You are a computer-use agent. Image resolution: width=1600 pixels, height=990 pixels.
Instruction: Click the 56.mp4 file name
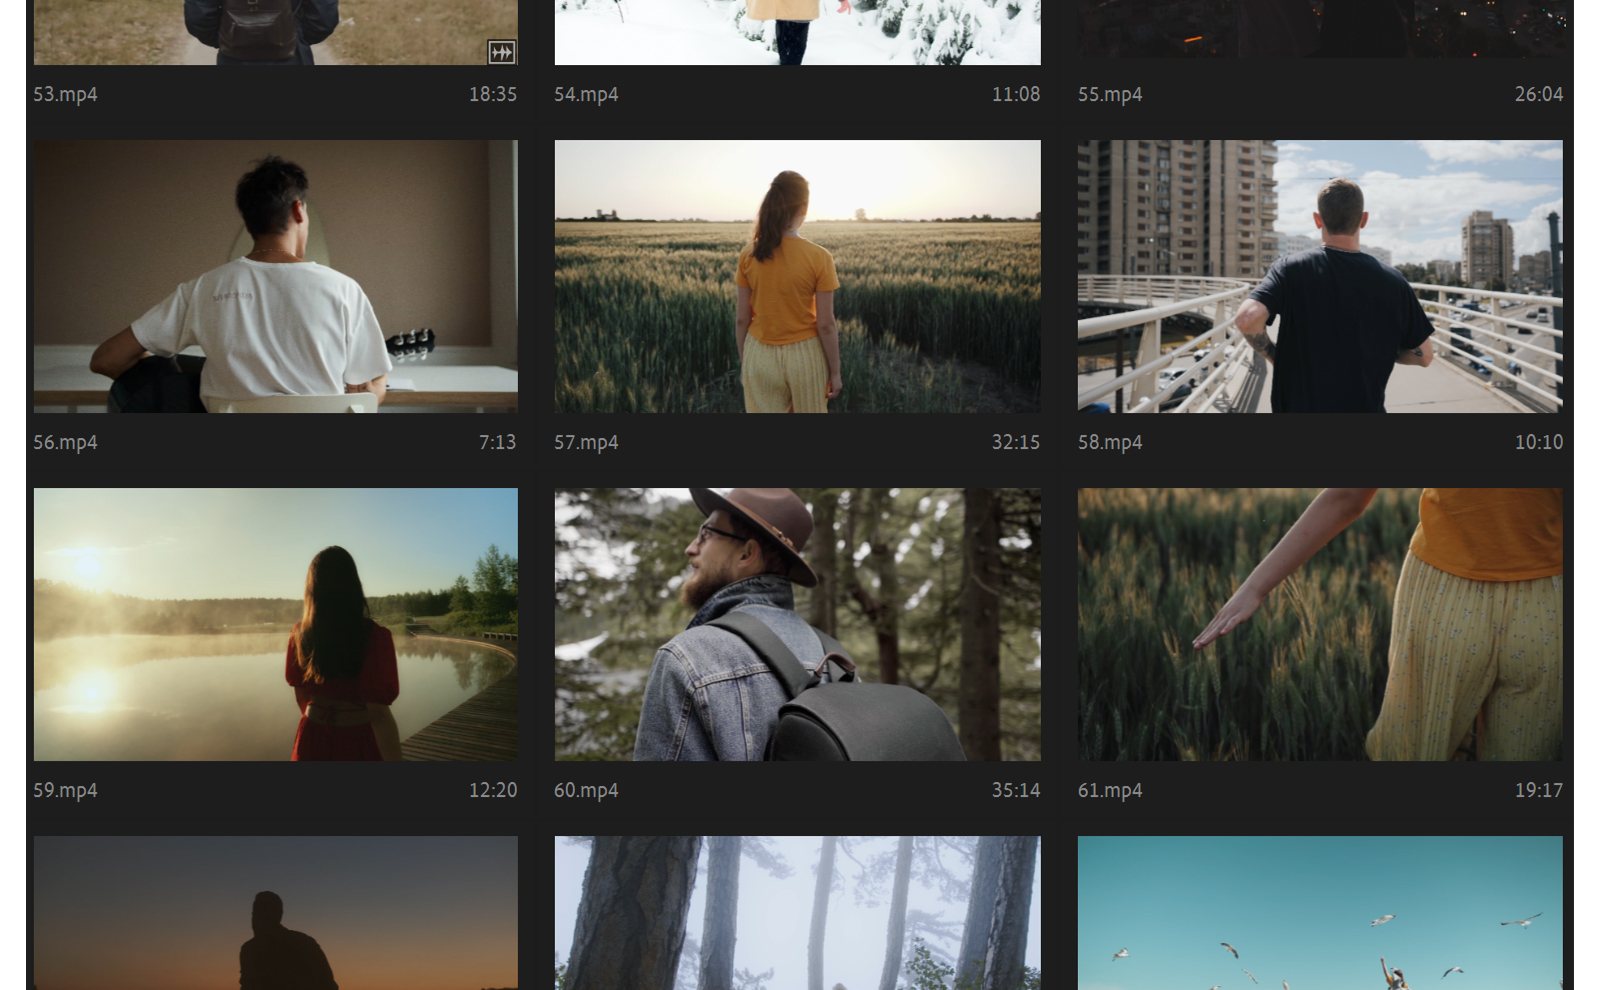[x=65, y=442]
